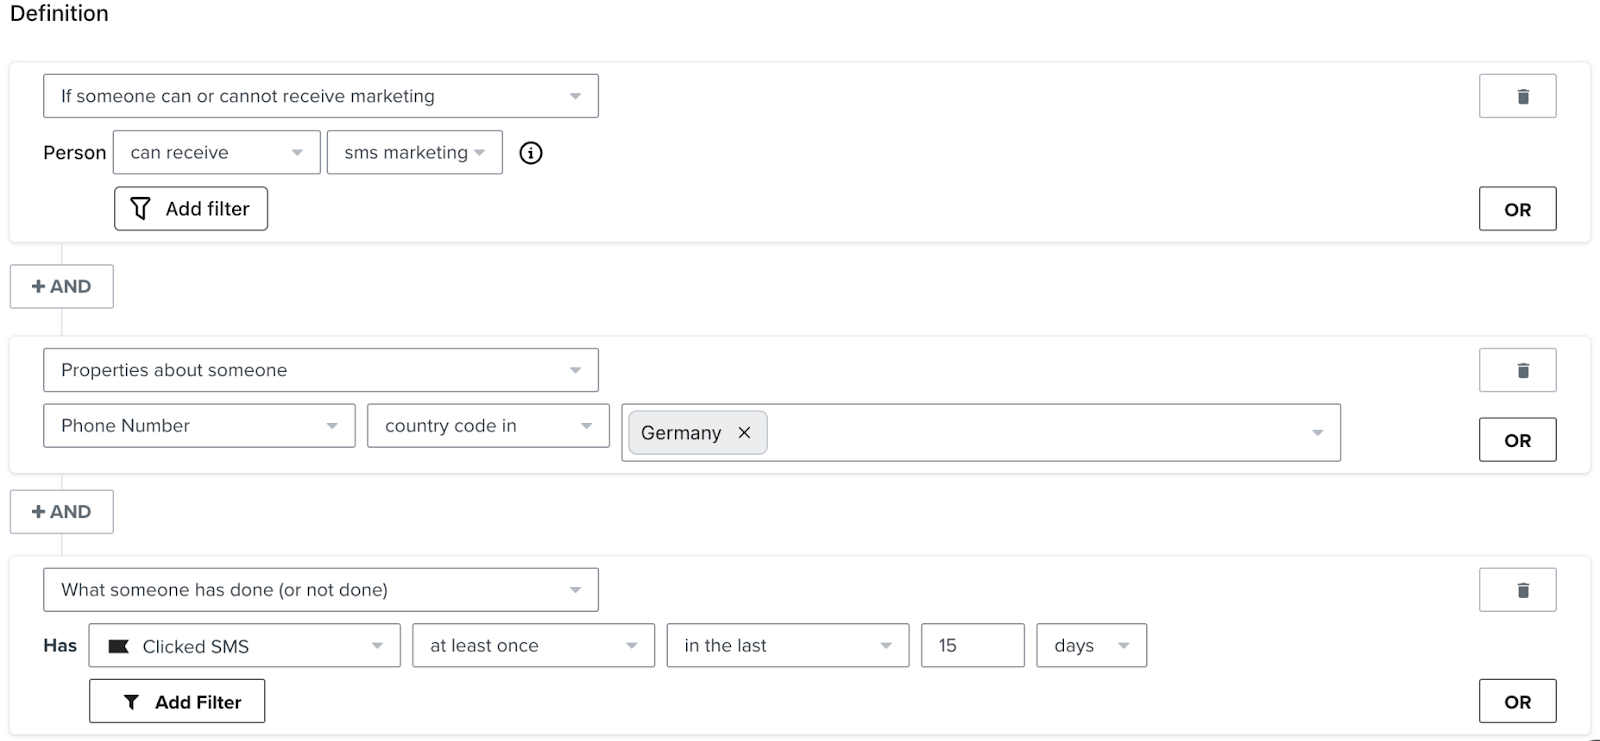1600x741 pixels.
Task: Click Add Filter under Clicked SMS condition
Action: [177, 702]
